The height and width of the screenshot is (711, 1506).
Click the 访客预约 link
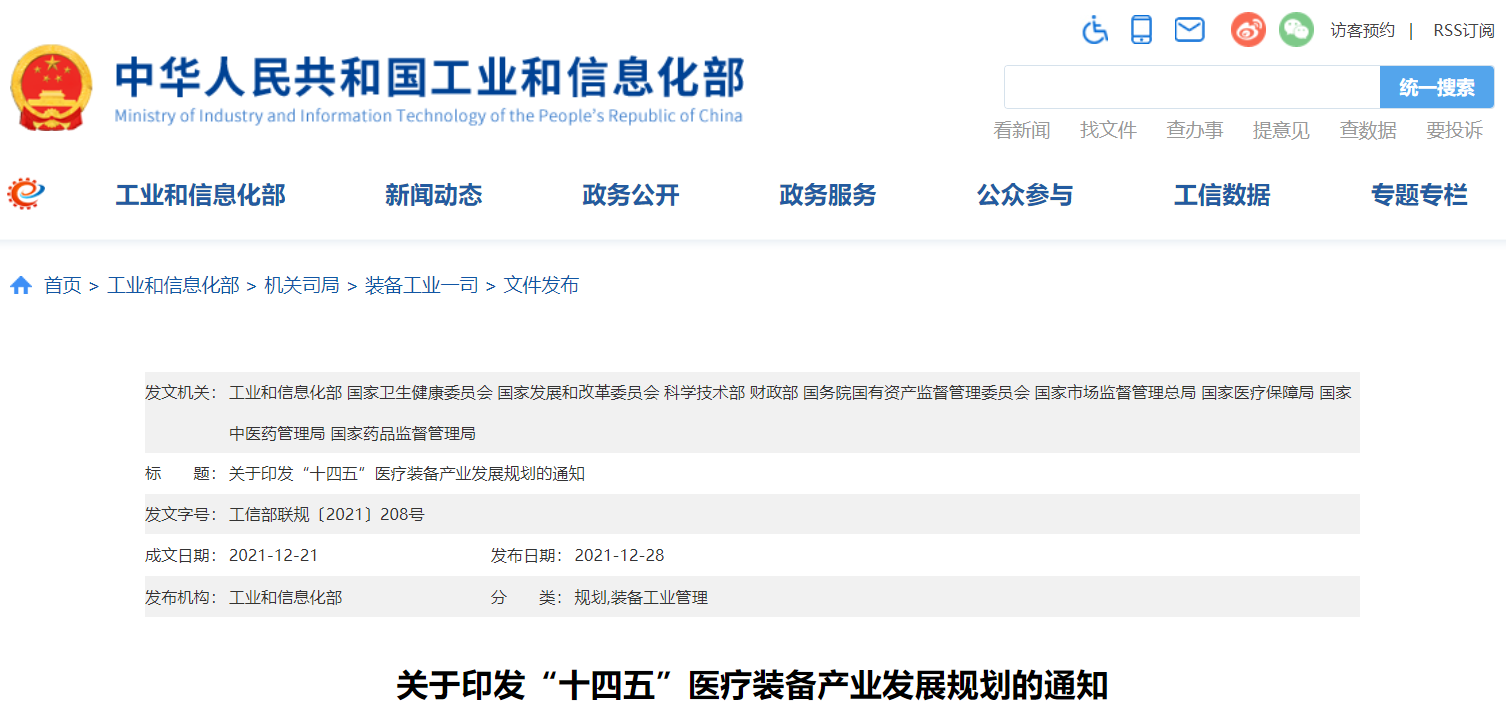click(1362, 31)
